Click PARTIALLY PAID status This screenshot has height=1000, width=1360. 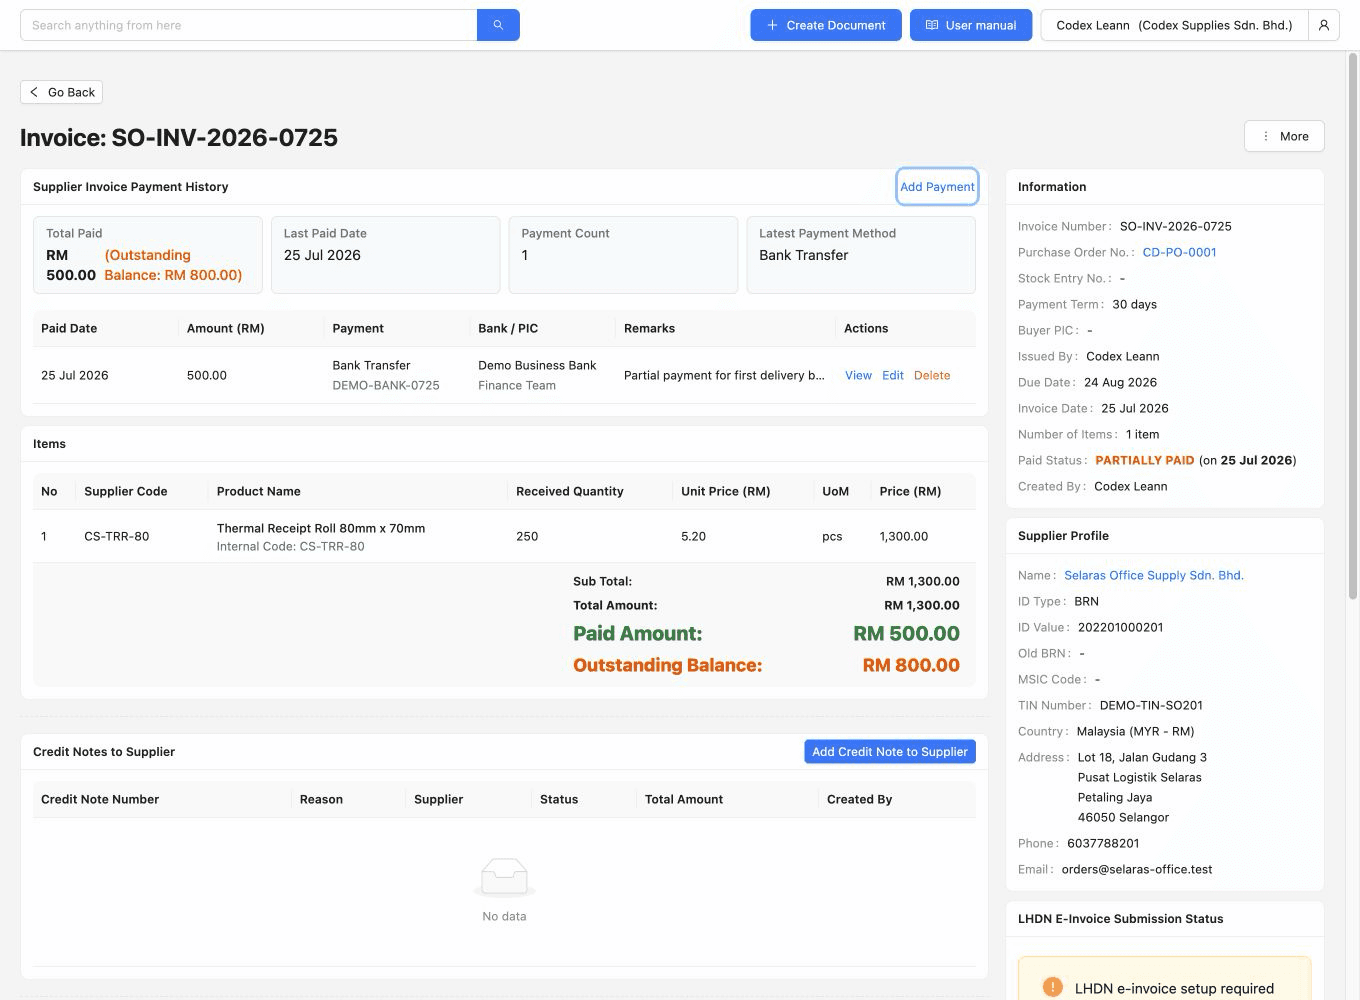[x=1145, y=460]
